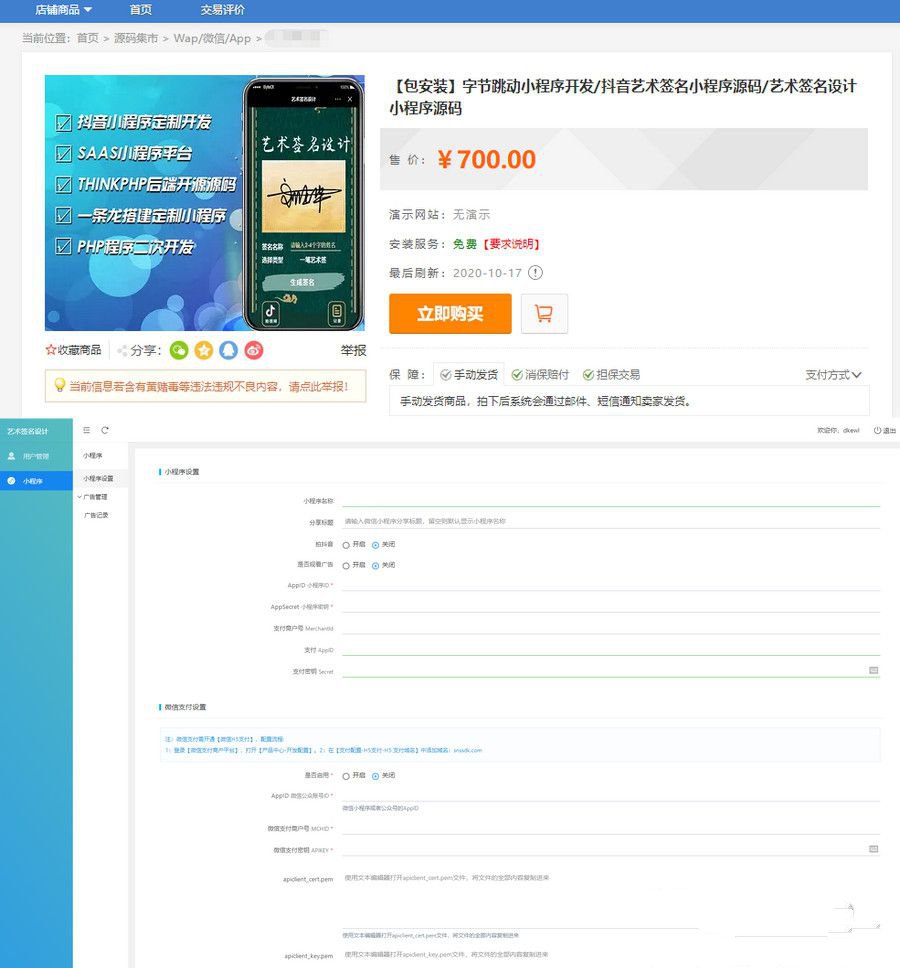Share to Qzone via yellow star icon
This screenshot has height=968, width=900.
(x=204, y=351)
